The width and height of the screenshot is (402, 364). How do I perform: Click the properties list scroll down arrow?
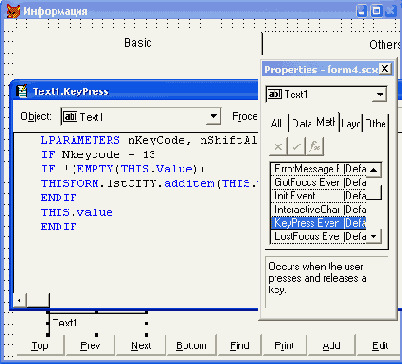pos(374,236)
